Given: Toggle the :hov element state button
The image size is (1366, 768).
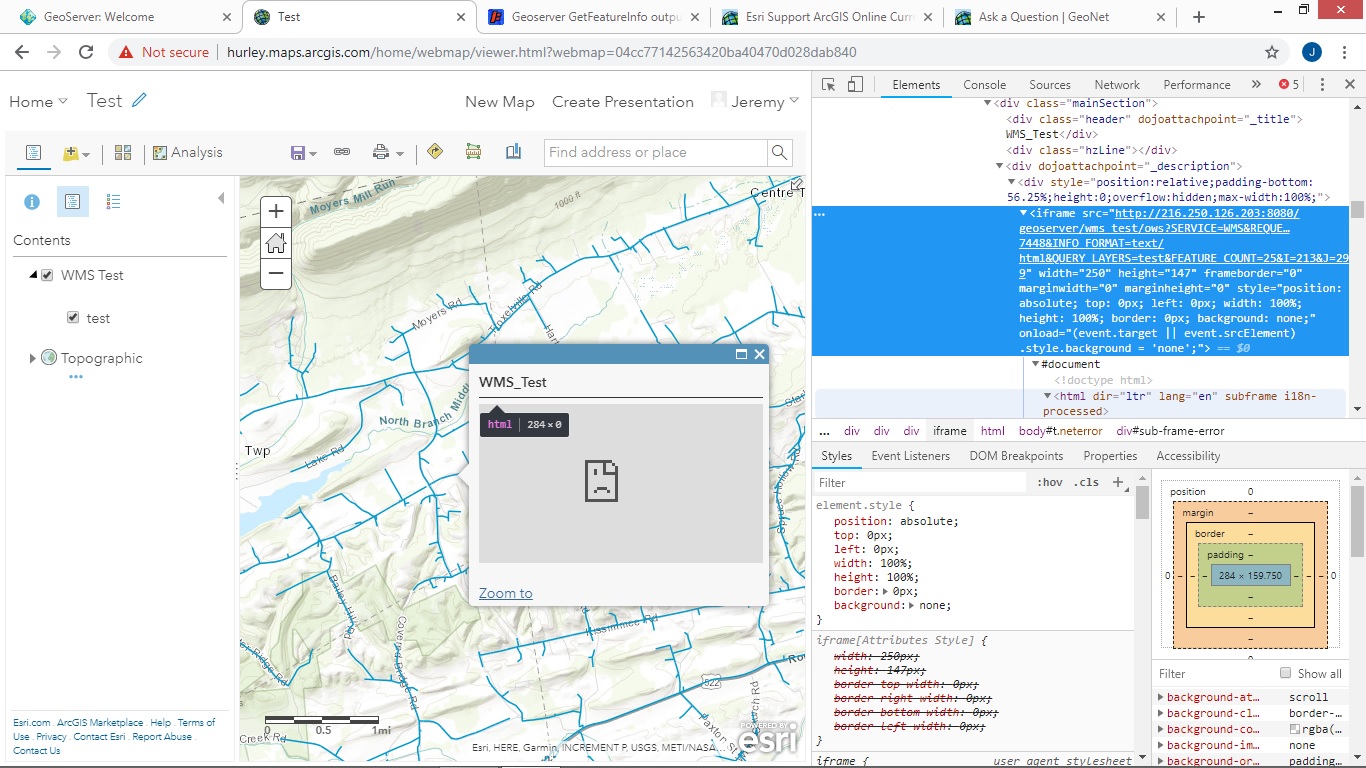Looking at the screenshot, I should coord(1050,482).
